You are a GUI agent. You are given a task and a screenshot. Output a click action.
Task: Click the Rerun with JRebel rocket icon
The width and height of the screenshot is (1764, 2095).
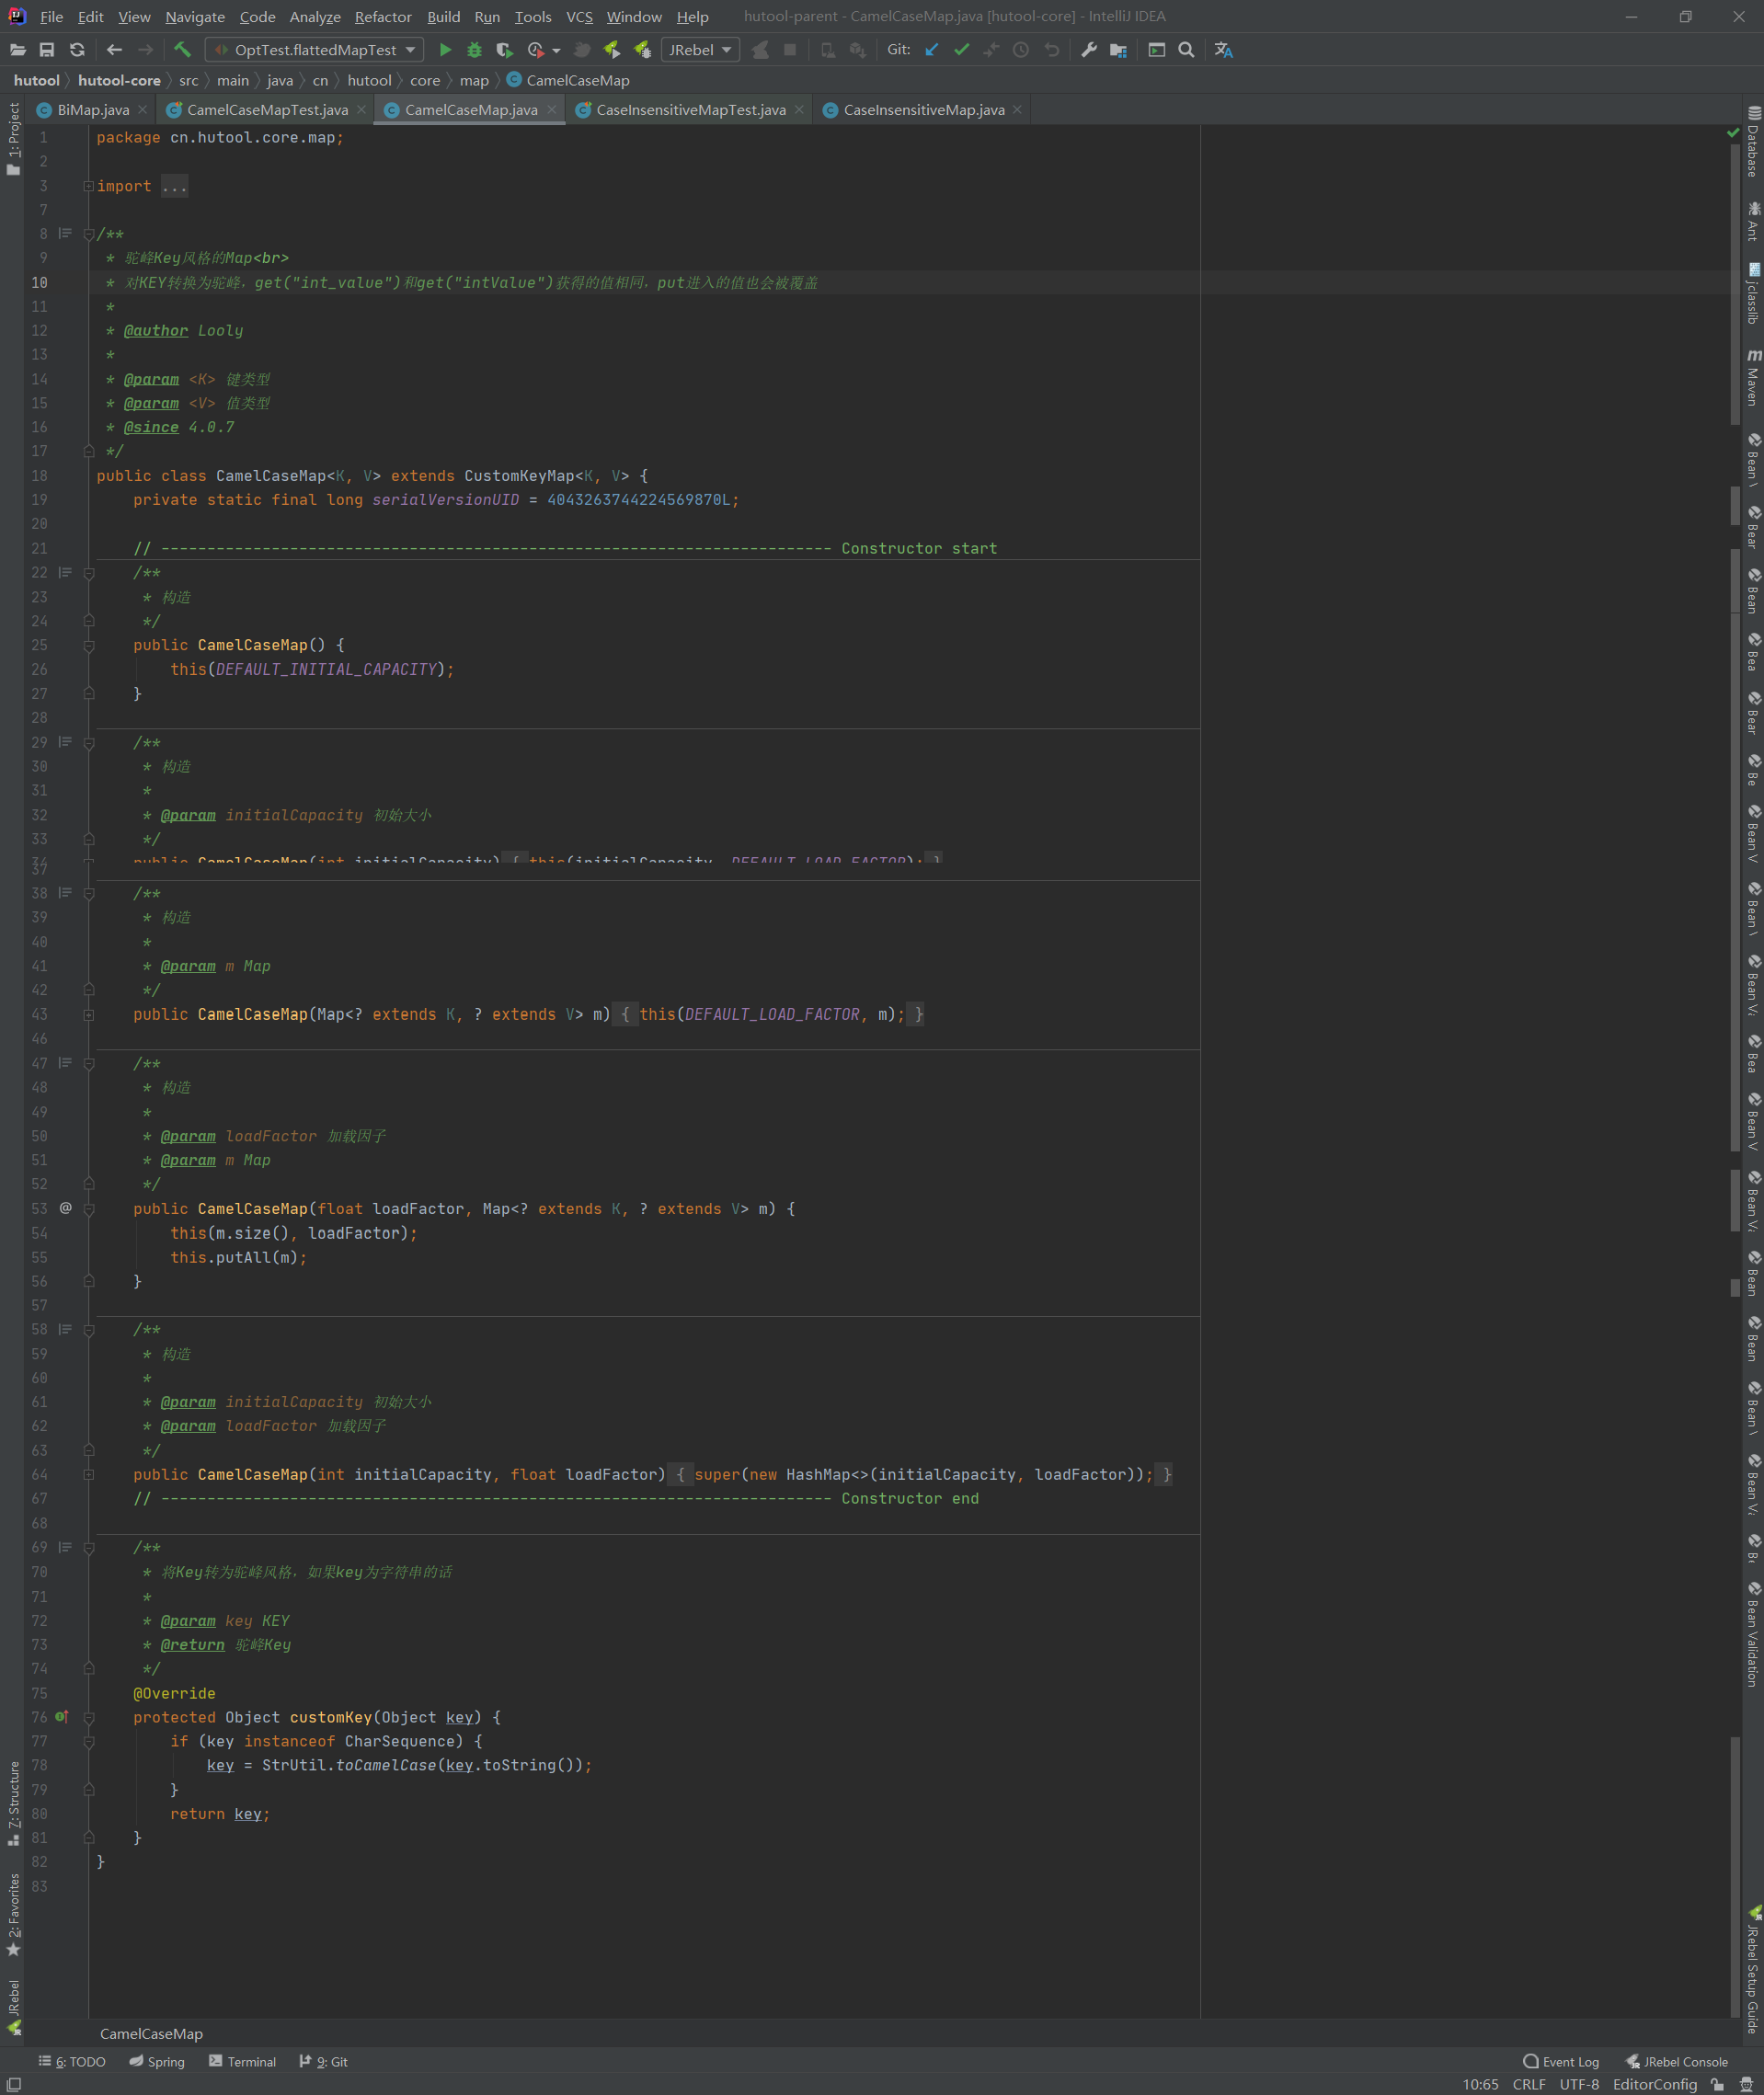[x=612, y=50]
